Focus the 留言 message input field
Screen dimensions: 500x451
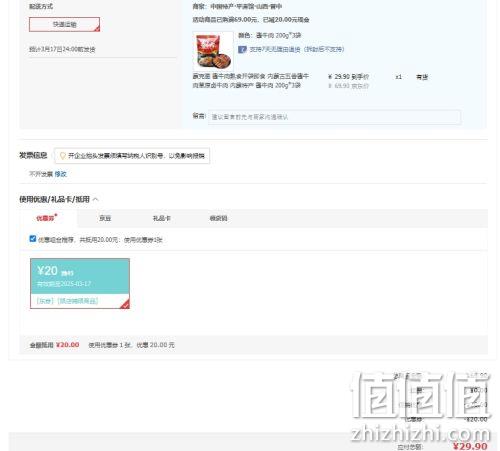coord(334,117)
